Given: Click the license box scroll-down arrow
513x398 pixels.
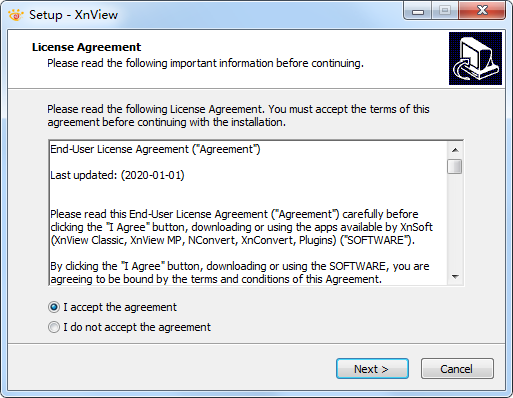Looking at the screenshot, I should click(x=455, y=277).
